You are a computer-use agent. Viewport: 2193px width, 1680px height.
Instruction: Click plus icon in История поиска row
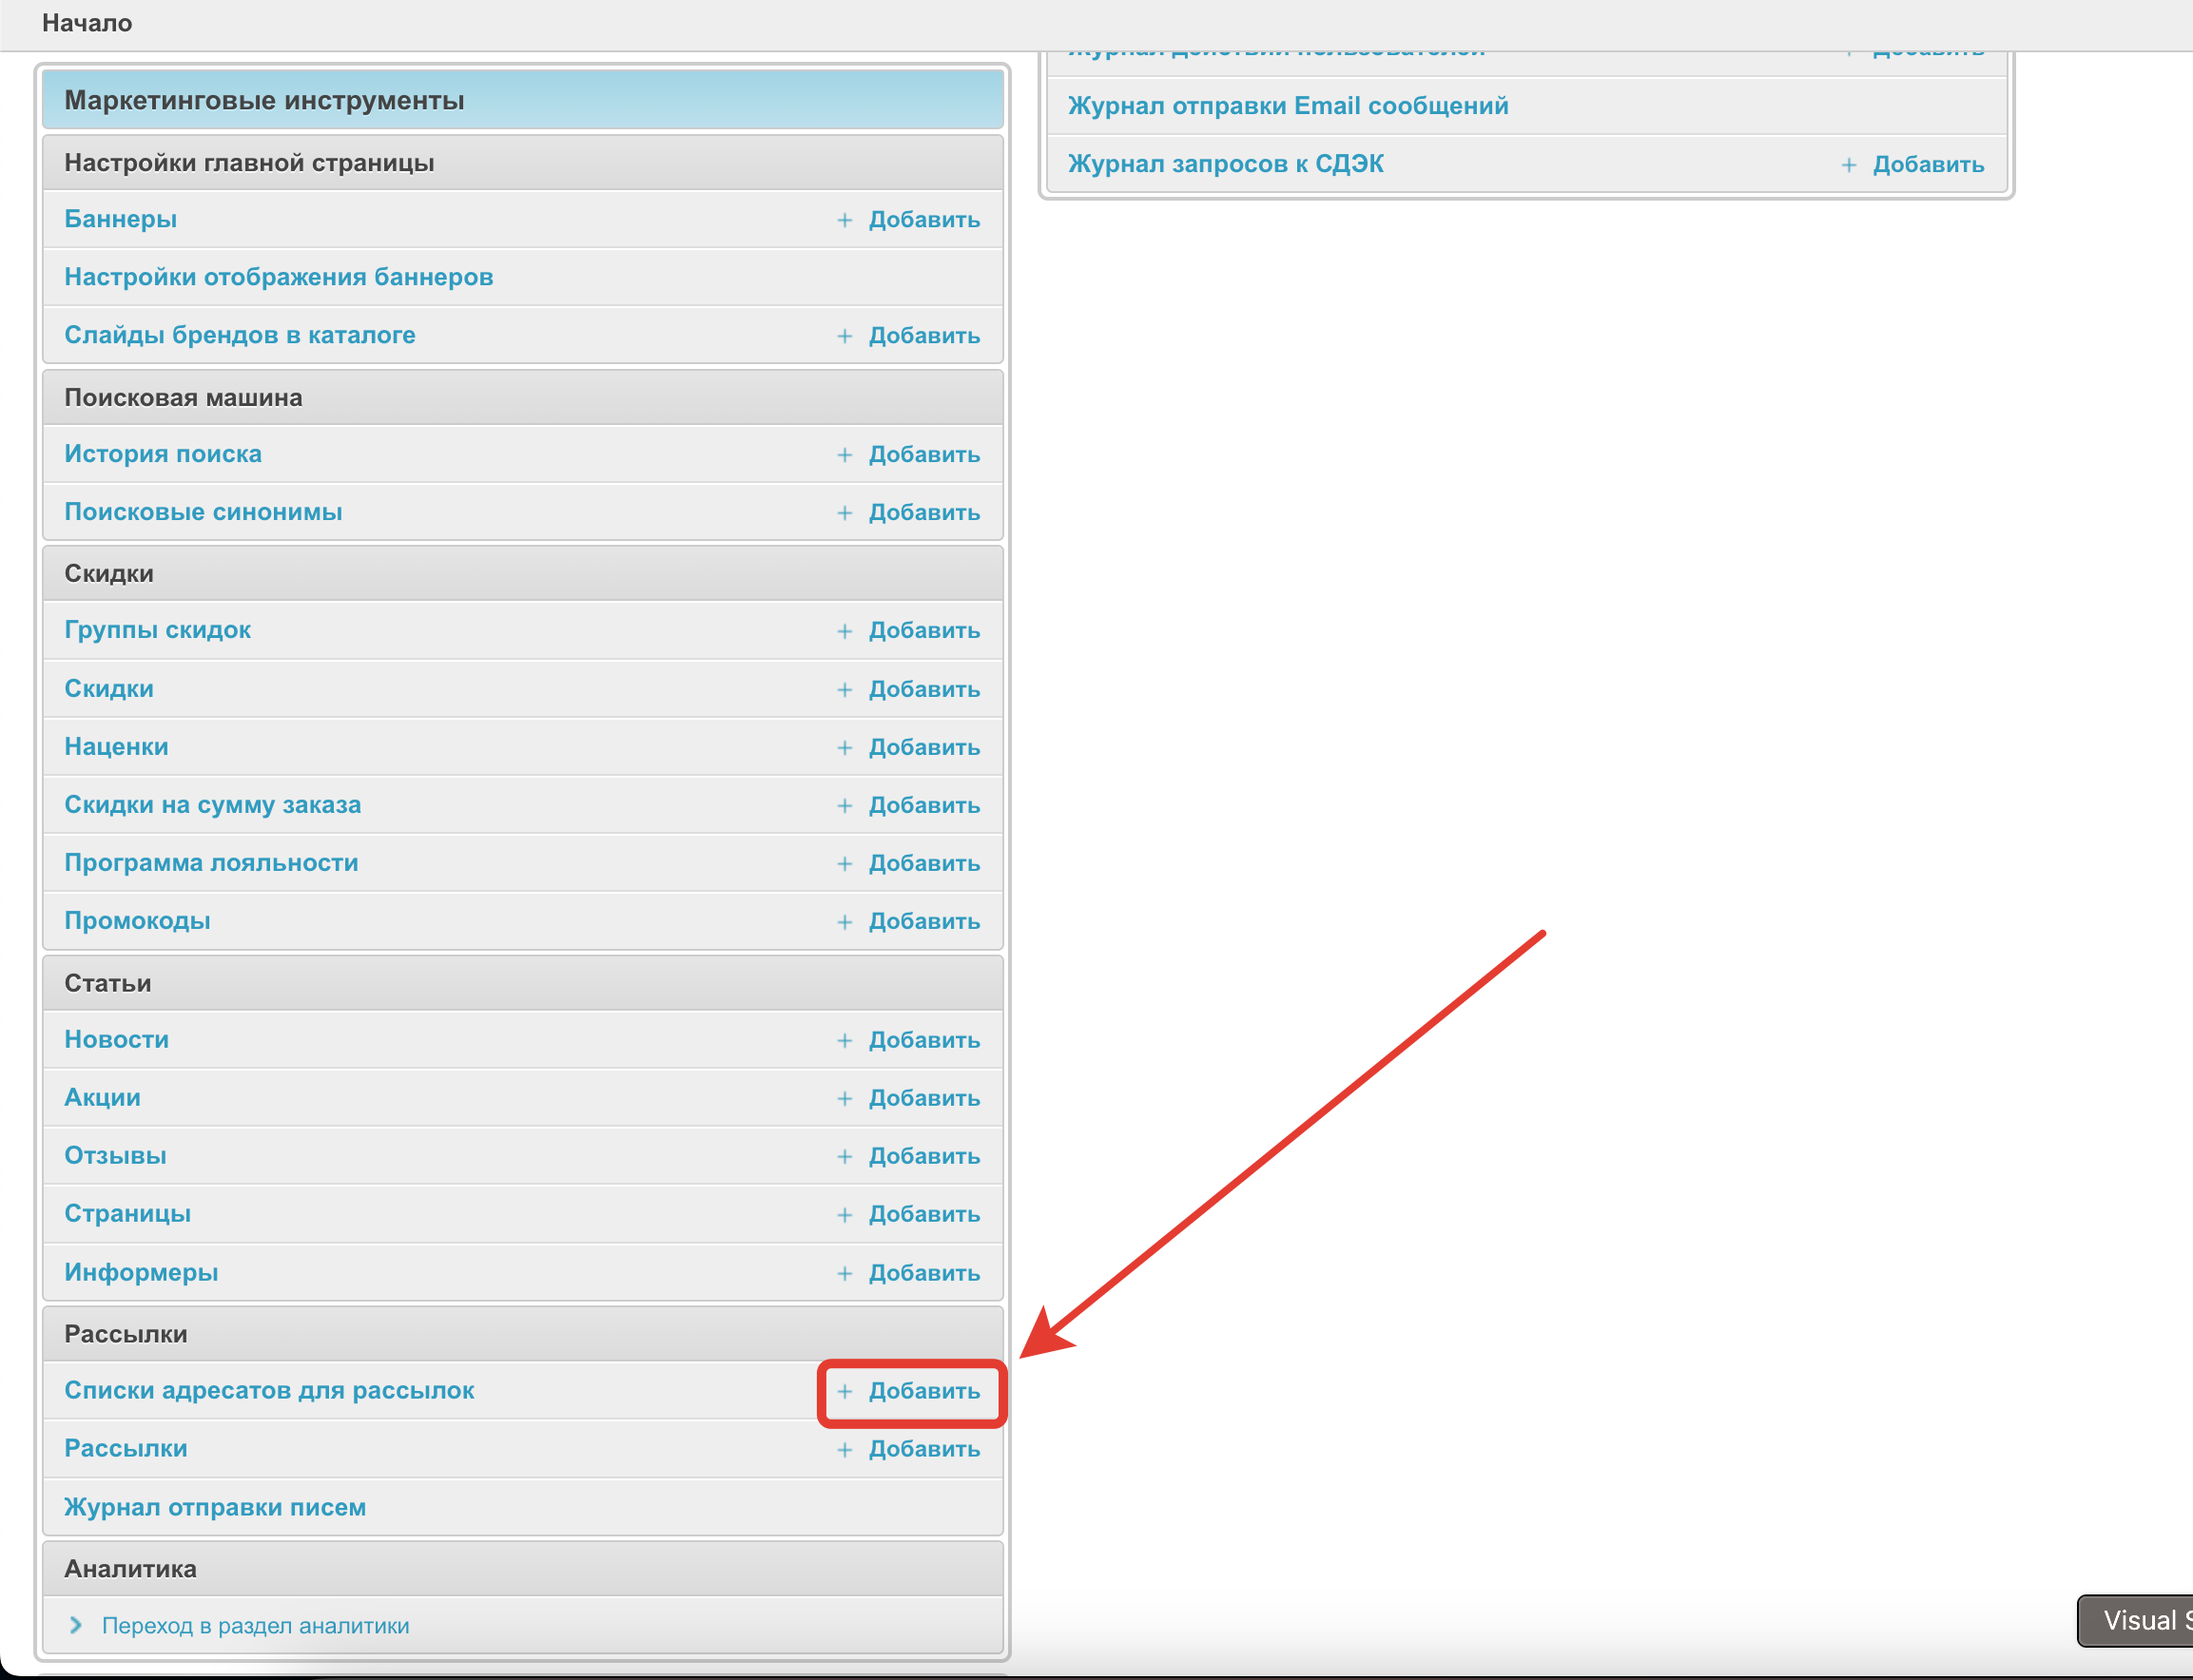pos(844,455)
